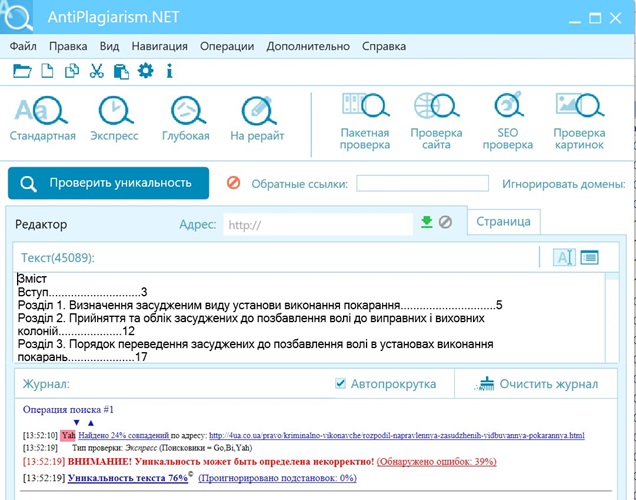Load page with green download arrow icon
636x500 pixels.
coord(427,222)
